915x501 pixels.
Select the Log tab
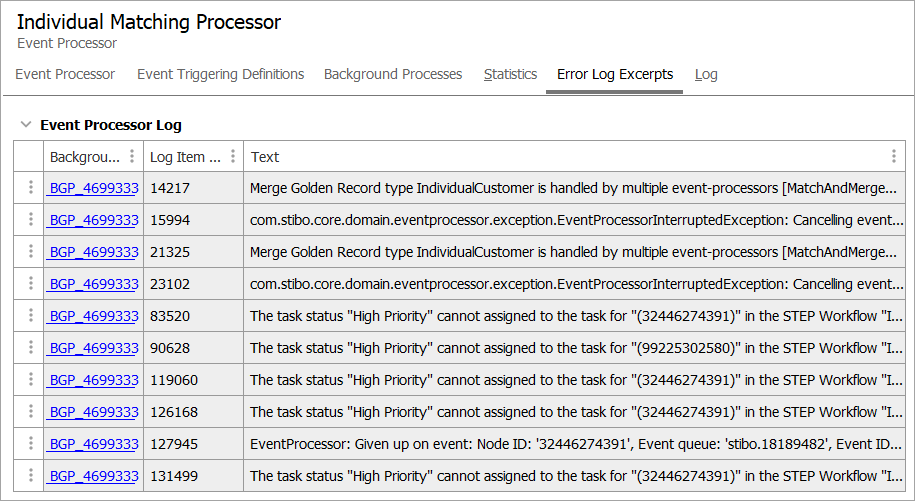coord(706,74)
